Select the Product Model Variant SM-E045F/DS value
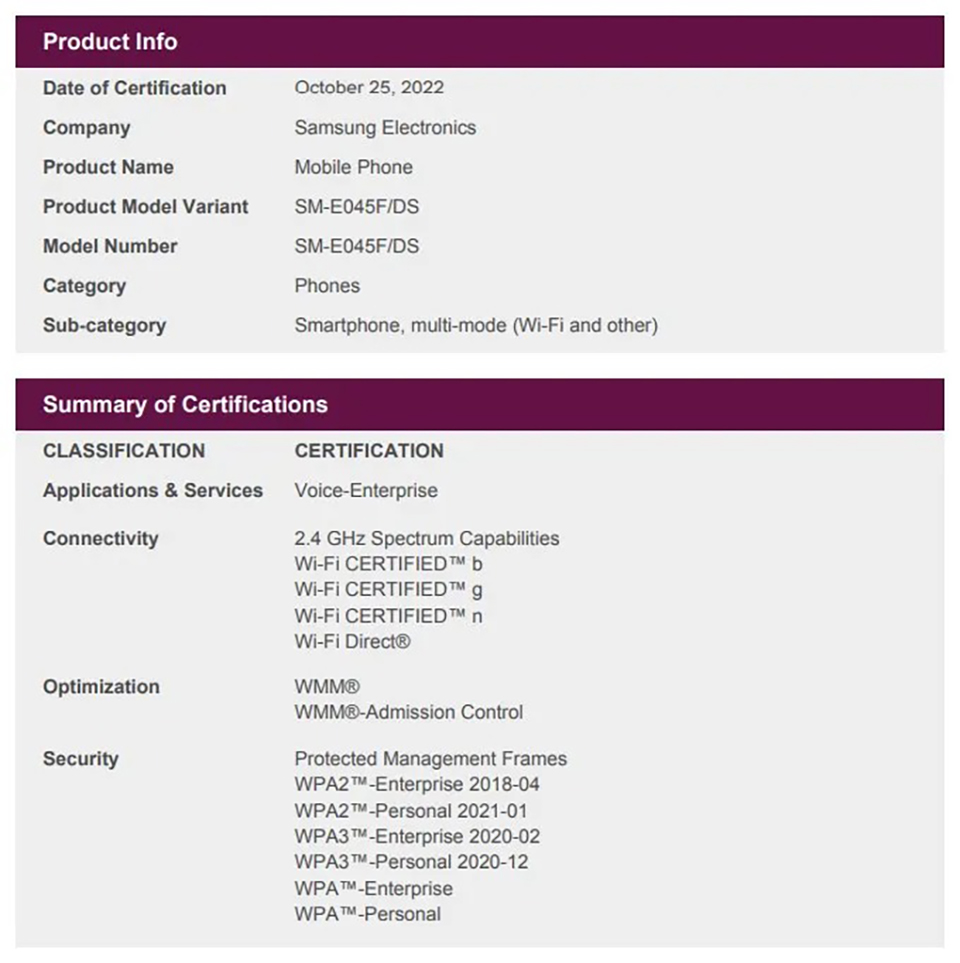Image resolution: width=960 pixels, height=963 pixels. click(357, 207)
